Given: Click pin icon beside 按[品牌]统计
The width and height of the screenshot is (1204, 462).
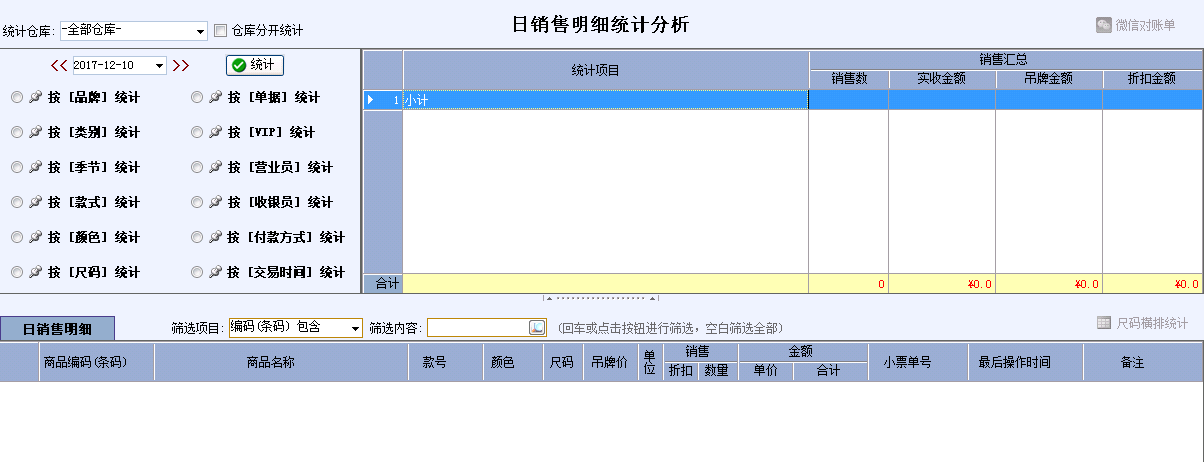Looking at the screenshot, I should coord(35,97).
